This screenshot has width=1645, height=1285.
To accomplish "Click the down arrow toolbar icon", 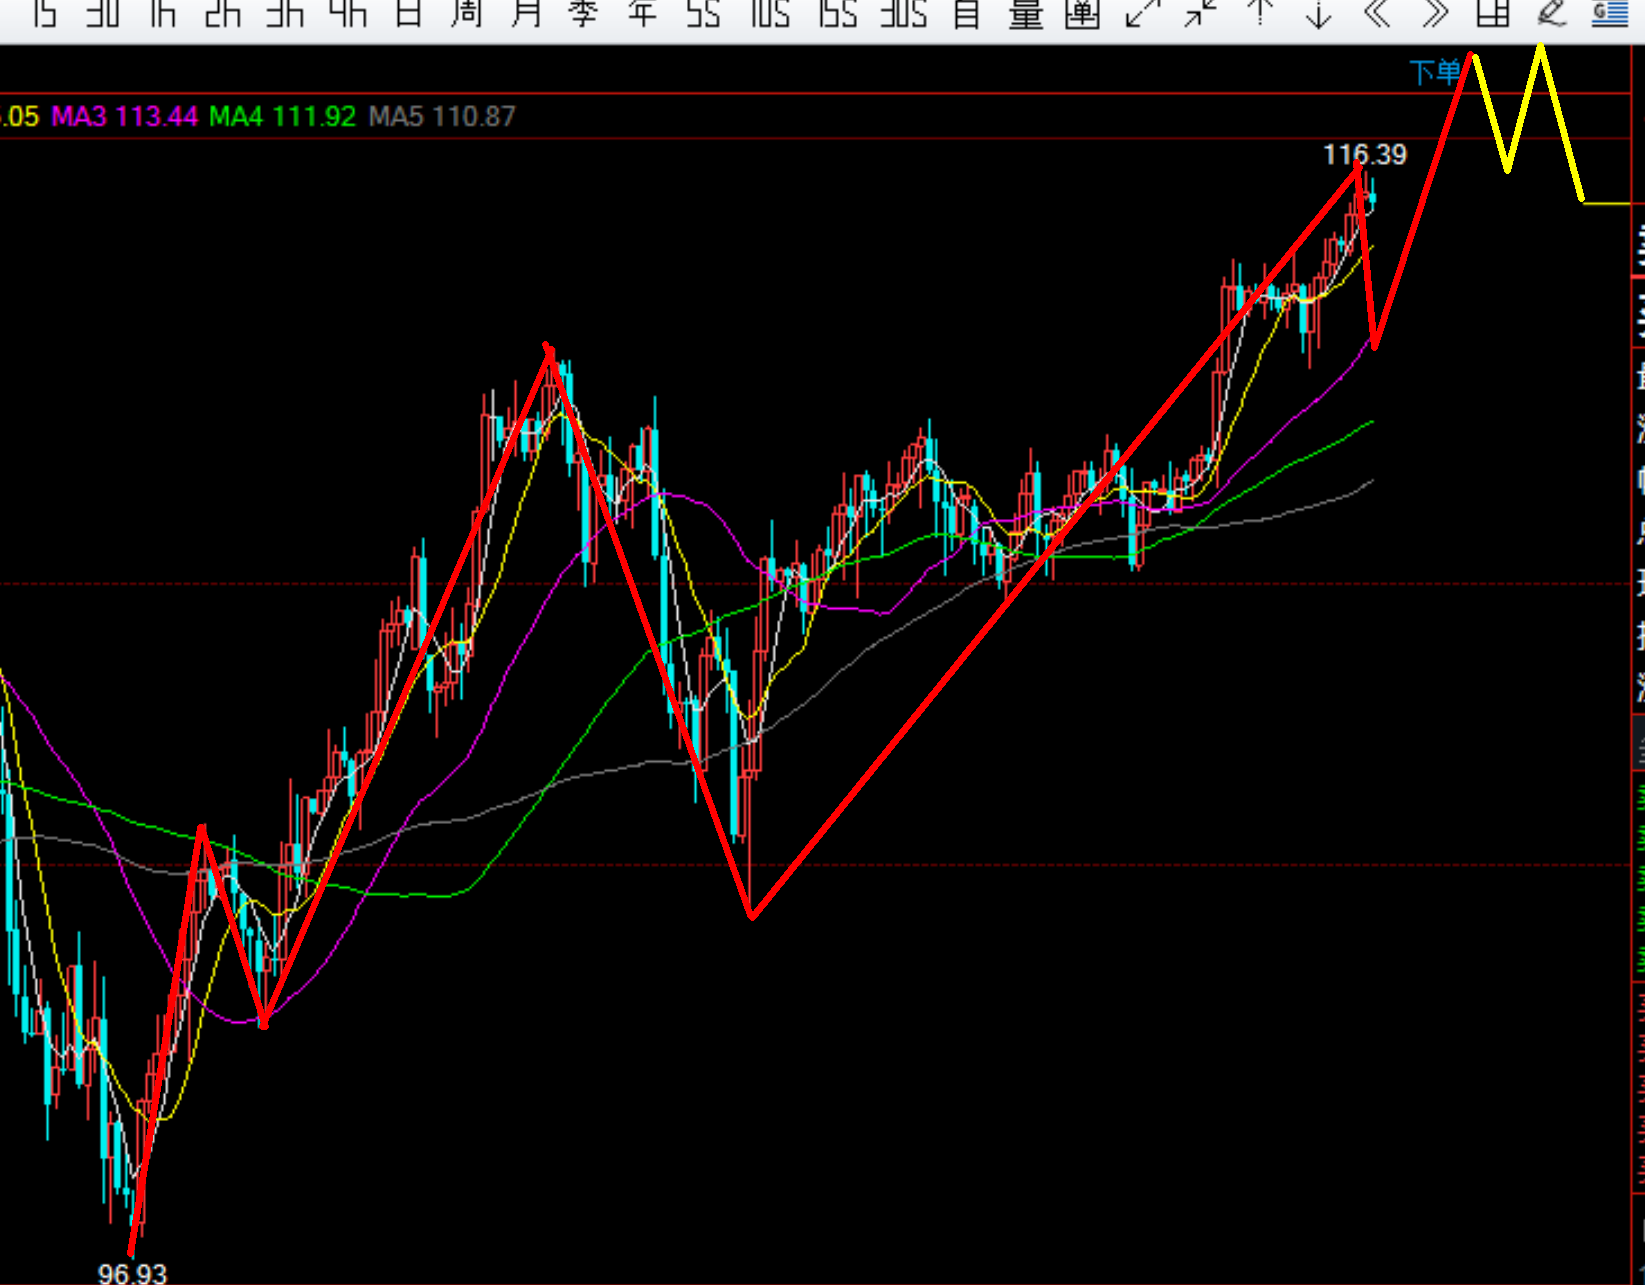I will [1319, 14].
